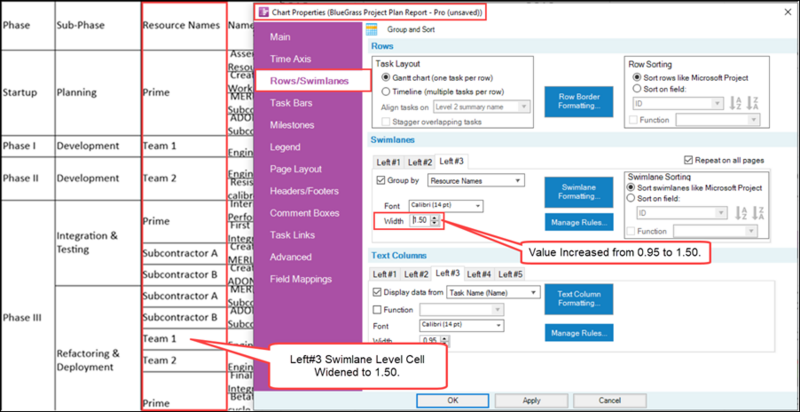
Task: Click Swimlane Sorting ascending A-Z icon
Action: pos(739,213)
